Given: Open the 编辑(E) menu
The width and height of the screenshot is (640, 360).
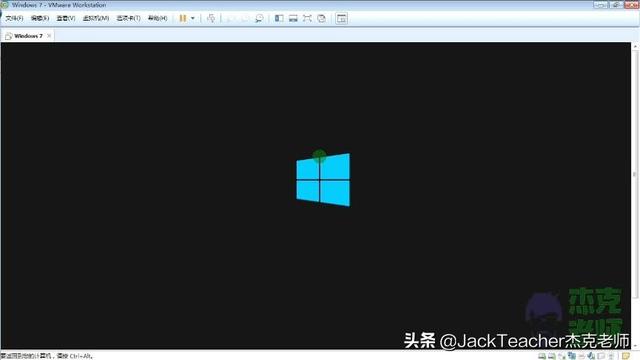Looking at the screenshot, I should tap(40, 18).
